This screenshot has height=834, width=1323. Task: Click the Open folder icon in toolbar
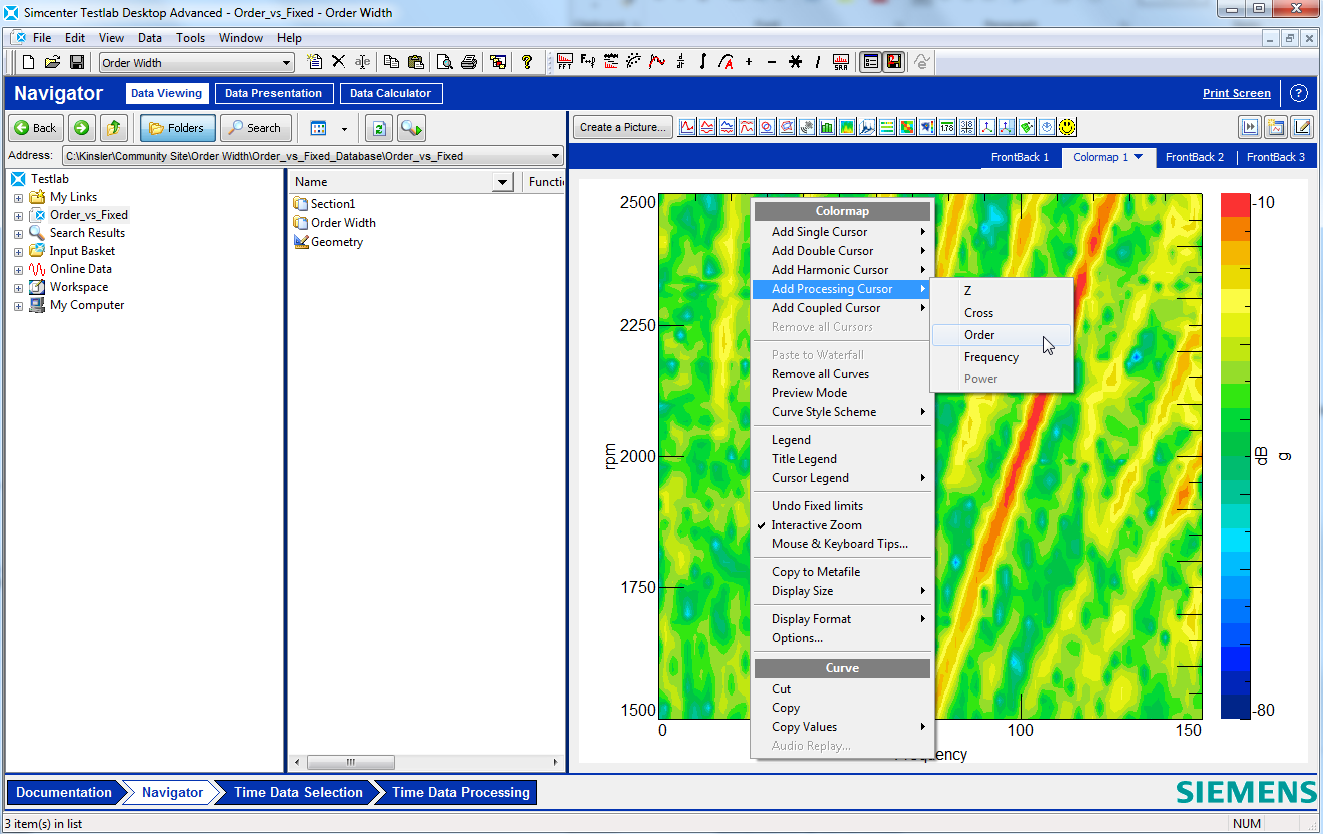[x=52, y=62]
